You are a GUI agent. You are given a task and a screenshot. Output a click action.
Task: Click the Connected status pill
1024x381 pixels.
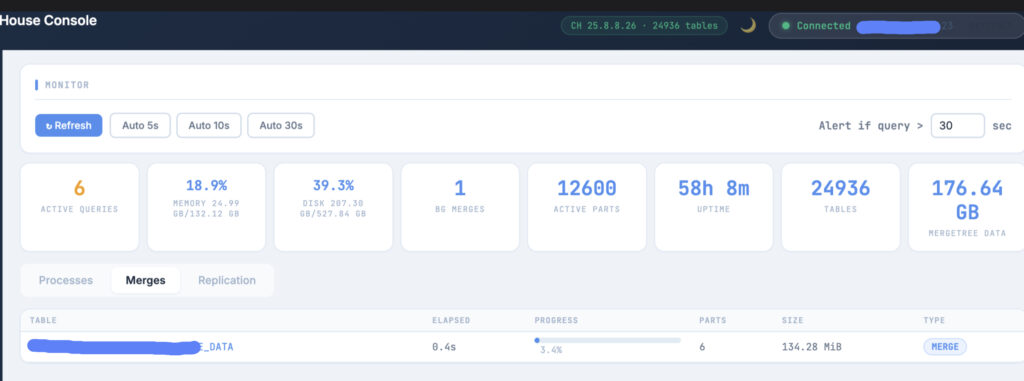click(x=896, y=26)
